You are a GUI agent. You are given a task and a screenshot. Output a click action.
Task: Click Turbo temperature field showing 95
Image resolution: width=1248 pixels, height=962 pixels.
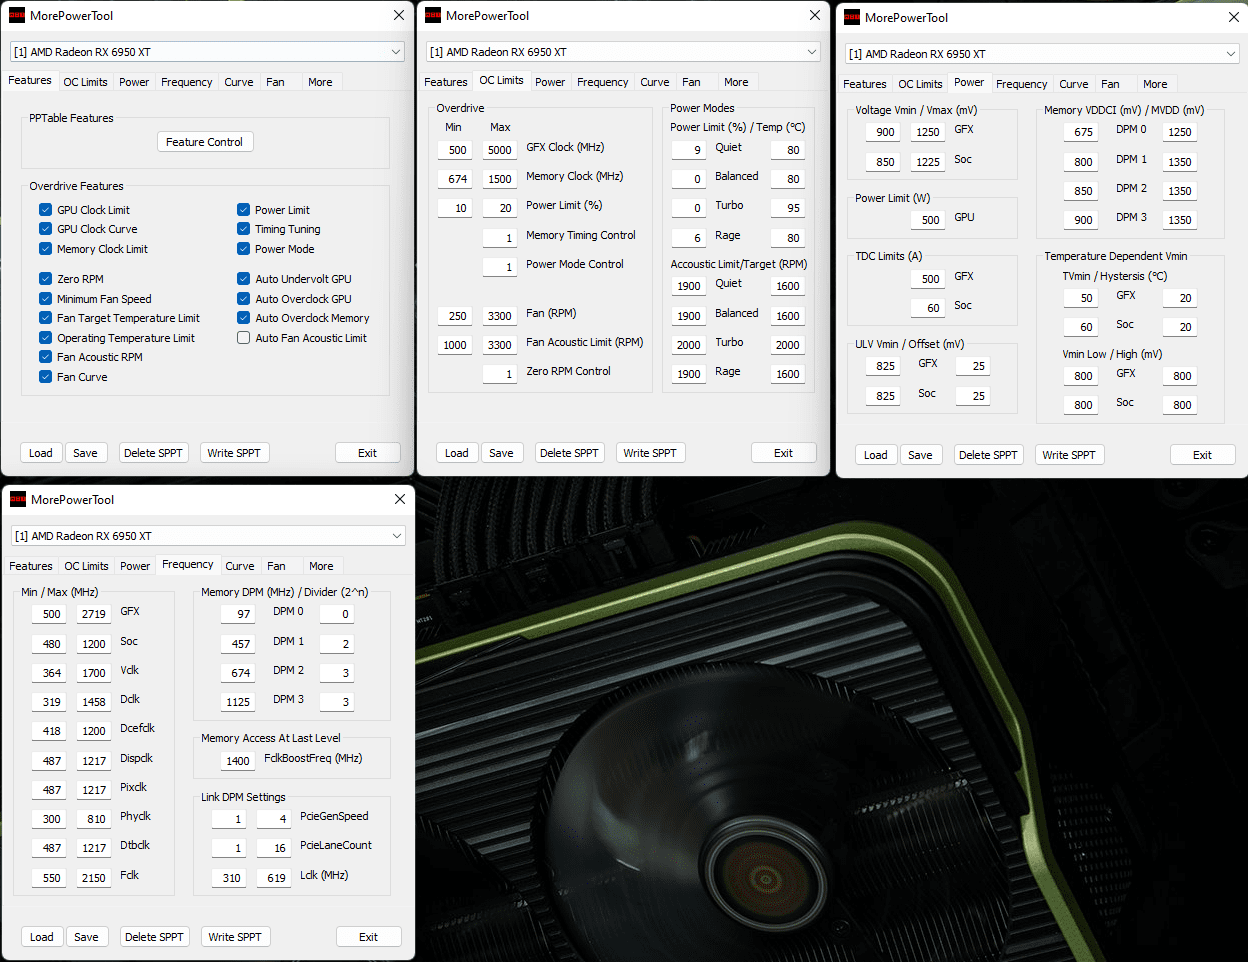[x=788, y=208]
